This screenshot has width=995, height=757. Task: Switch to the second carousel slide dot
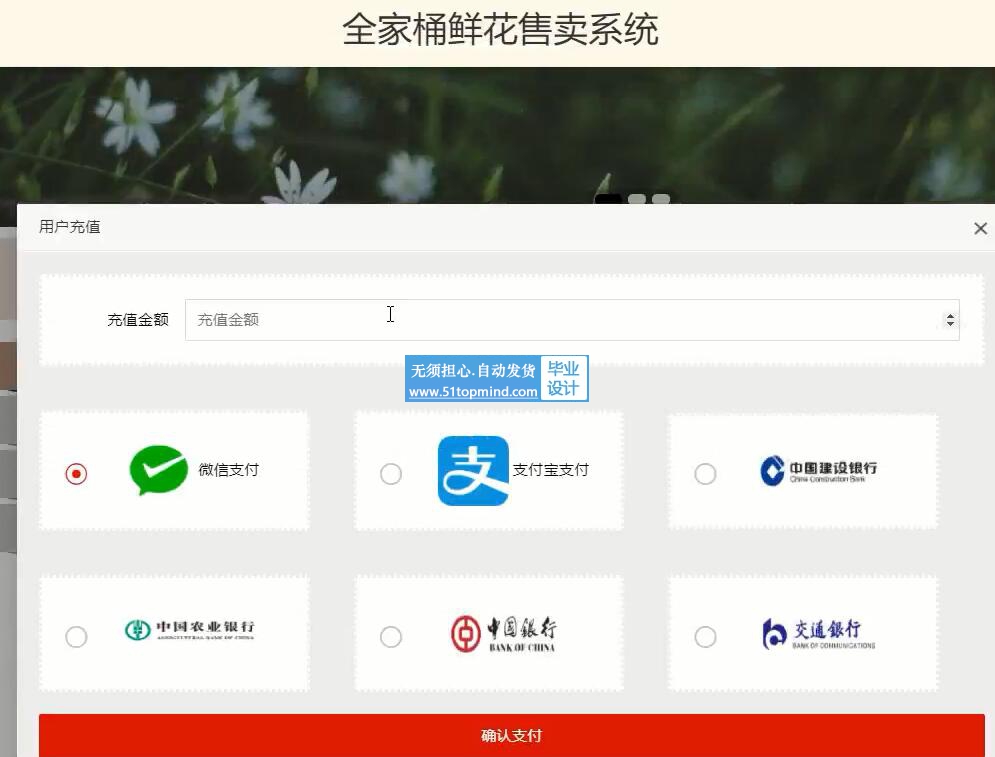(x=636, y=199)
